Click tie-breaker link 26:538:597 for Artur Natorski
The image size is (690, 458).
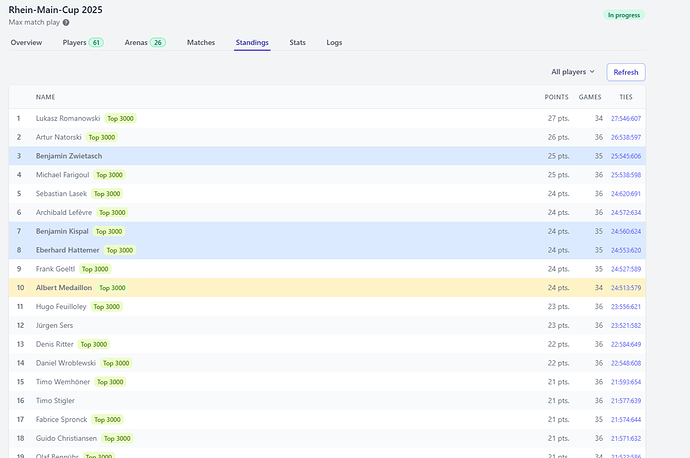pyautogui.click(x=626, y=137)
